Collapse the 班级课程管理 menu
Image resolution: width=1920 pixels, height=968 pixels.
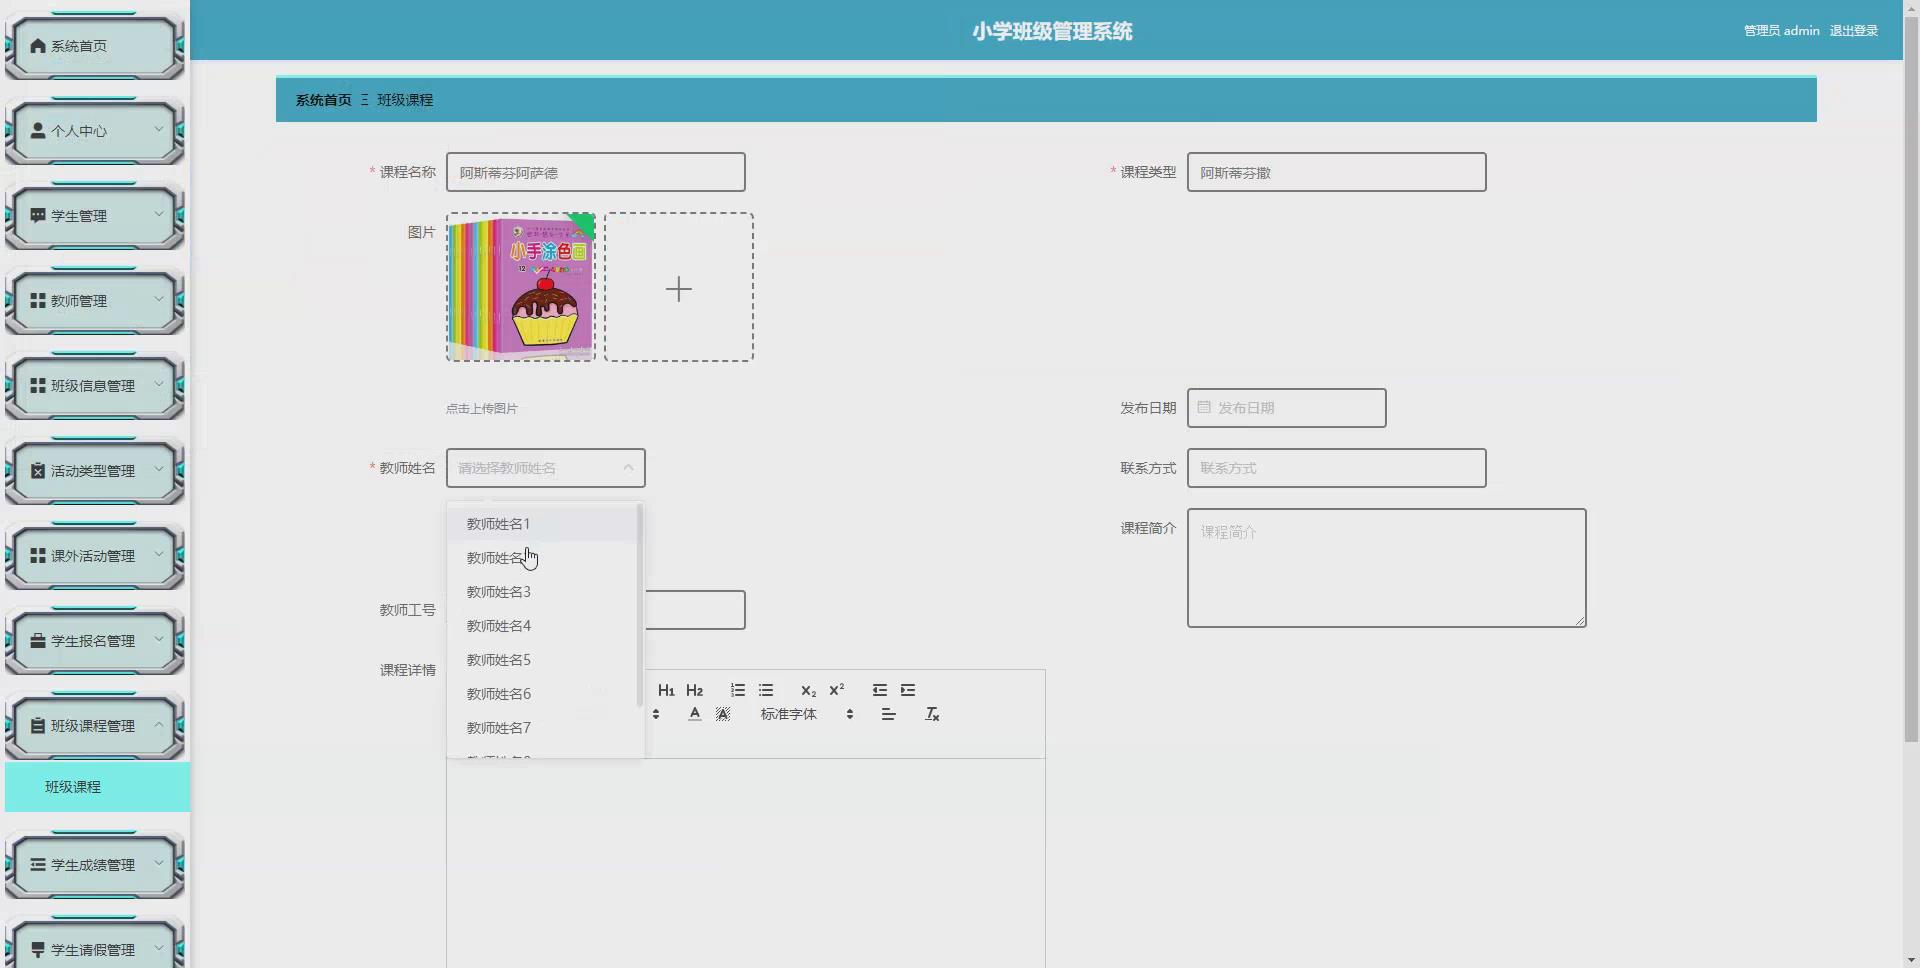click(93, 725)
